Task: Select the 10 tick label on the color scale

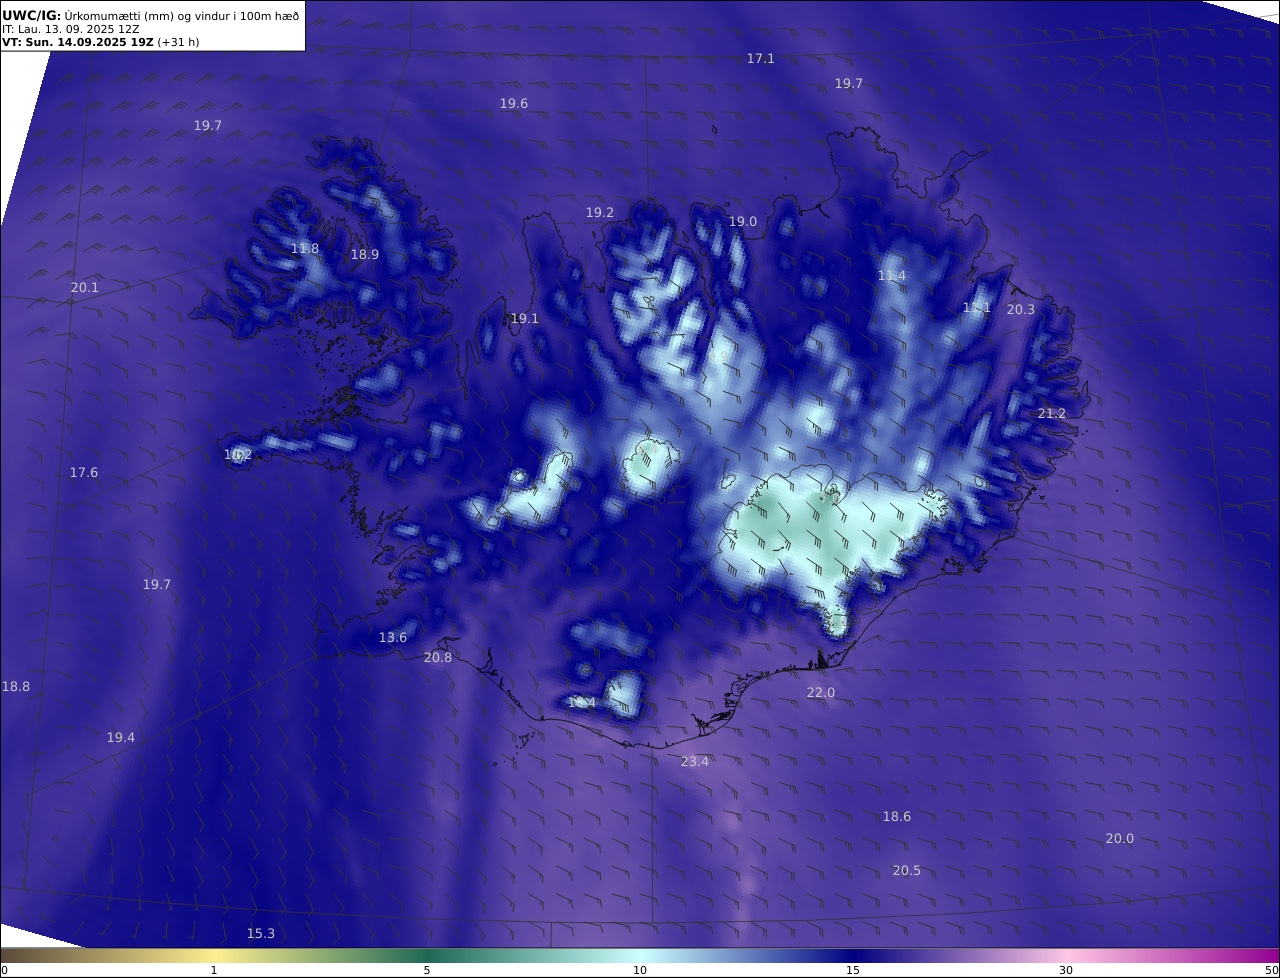Action: 640,970
